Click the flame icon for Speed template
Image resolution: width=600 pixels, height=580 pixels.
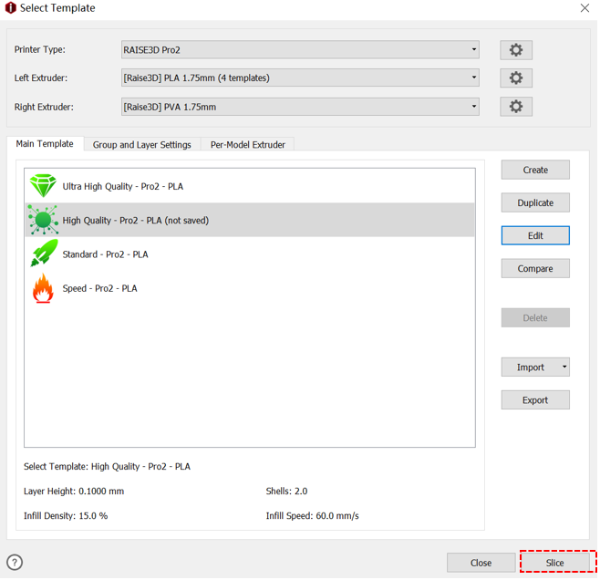click(x=43, y=288)
